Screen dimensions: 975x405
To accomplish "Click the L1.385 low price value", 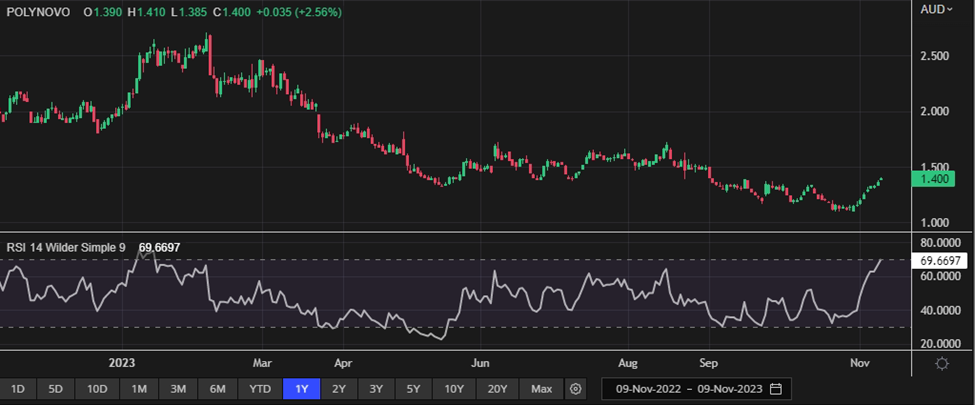I will pyautogui.click(x=189, y=12).
